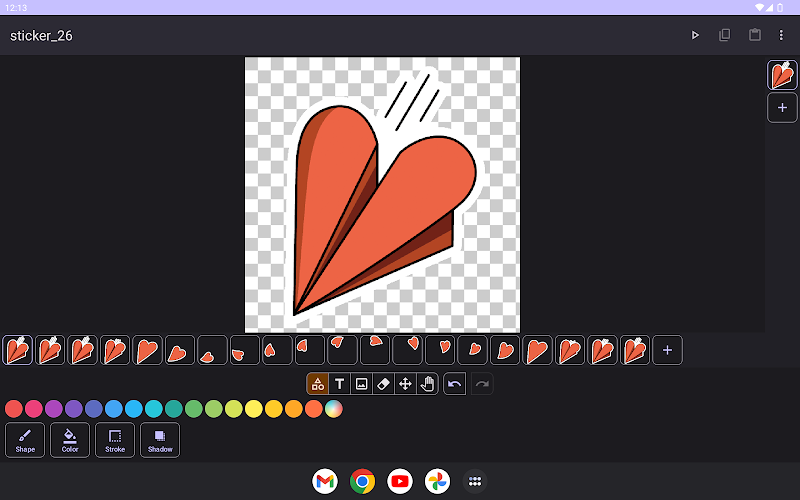800x500 pixels.
Task: Open the Shadow settings
Action: click(160, 440)
